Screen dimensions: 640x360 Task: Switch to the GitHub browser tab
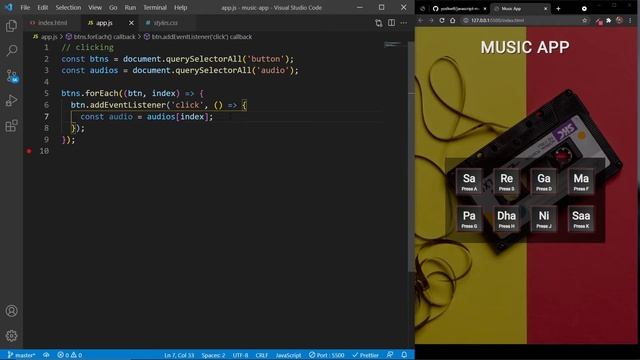459,8
